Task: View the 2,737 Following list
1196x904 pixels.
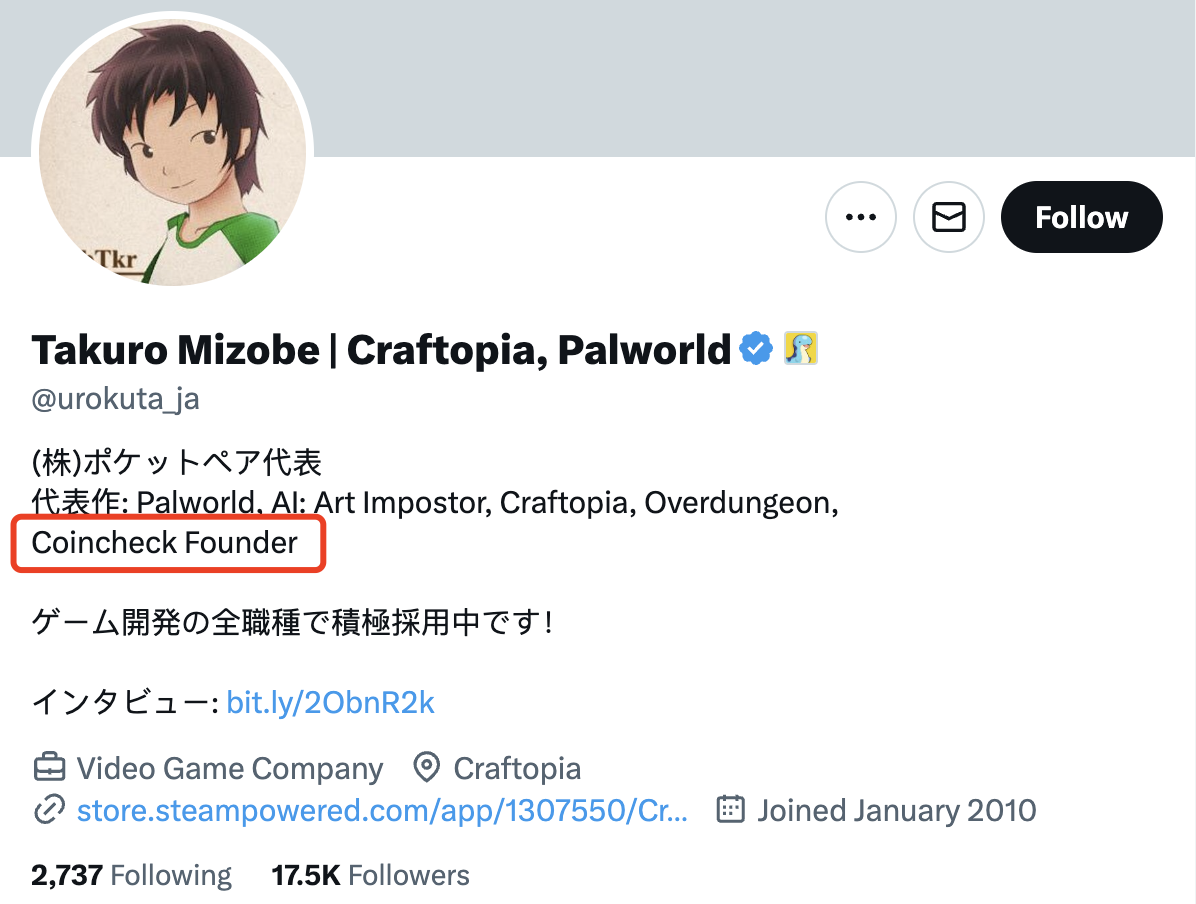Action: pos(131,876)
